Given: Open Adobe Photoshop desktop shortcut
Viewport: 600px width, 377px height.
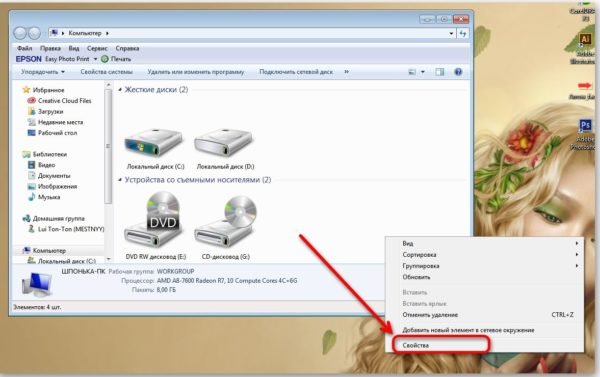Looking at the screenshot, I should (585, 125).
